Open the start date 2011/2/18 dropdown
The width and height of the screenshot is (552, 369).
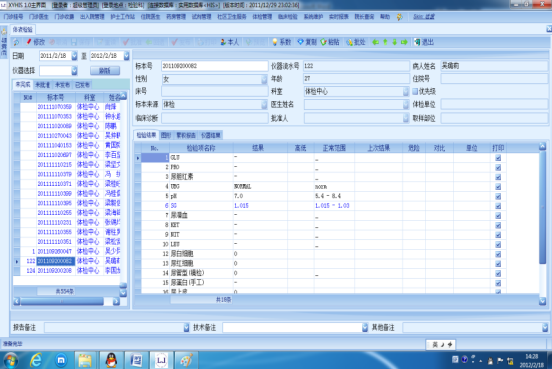tap(74, 56)
